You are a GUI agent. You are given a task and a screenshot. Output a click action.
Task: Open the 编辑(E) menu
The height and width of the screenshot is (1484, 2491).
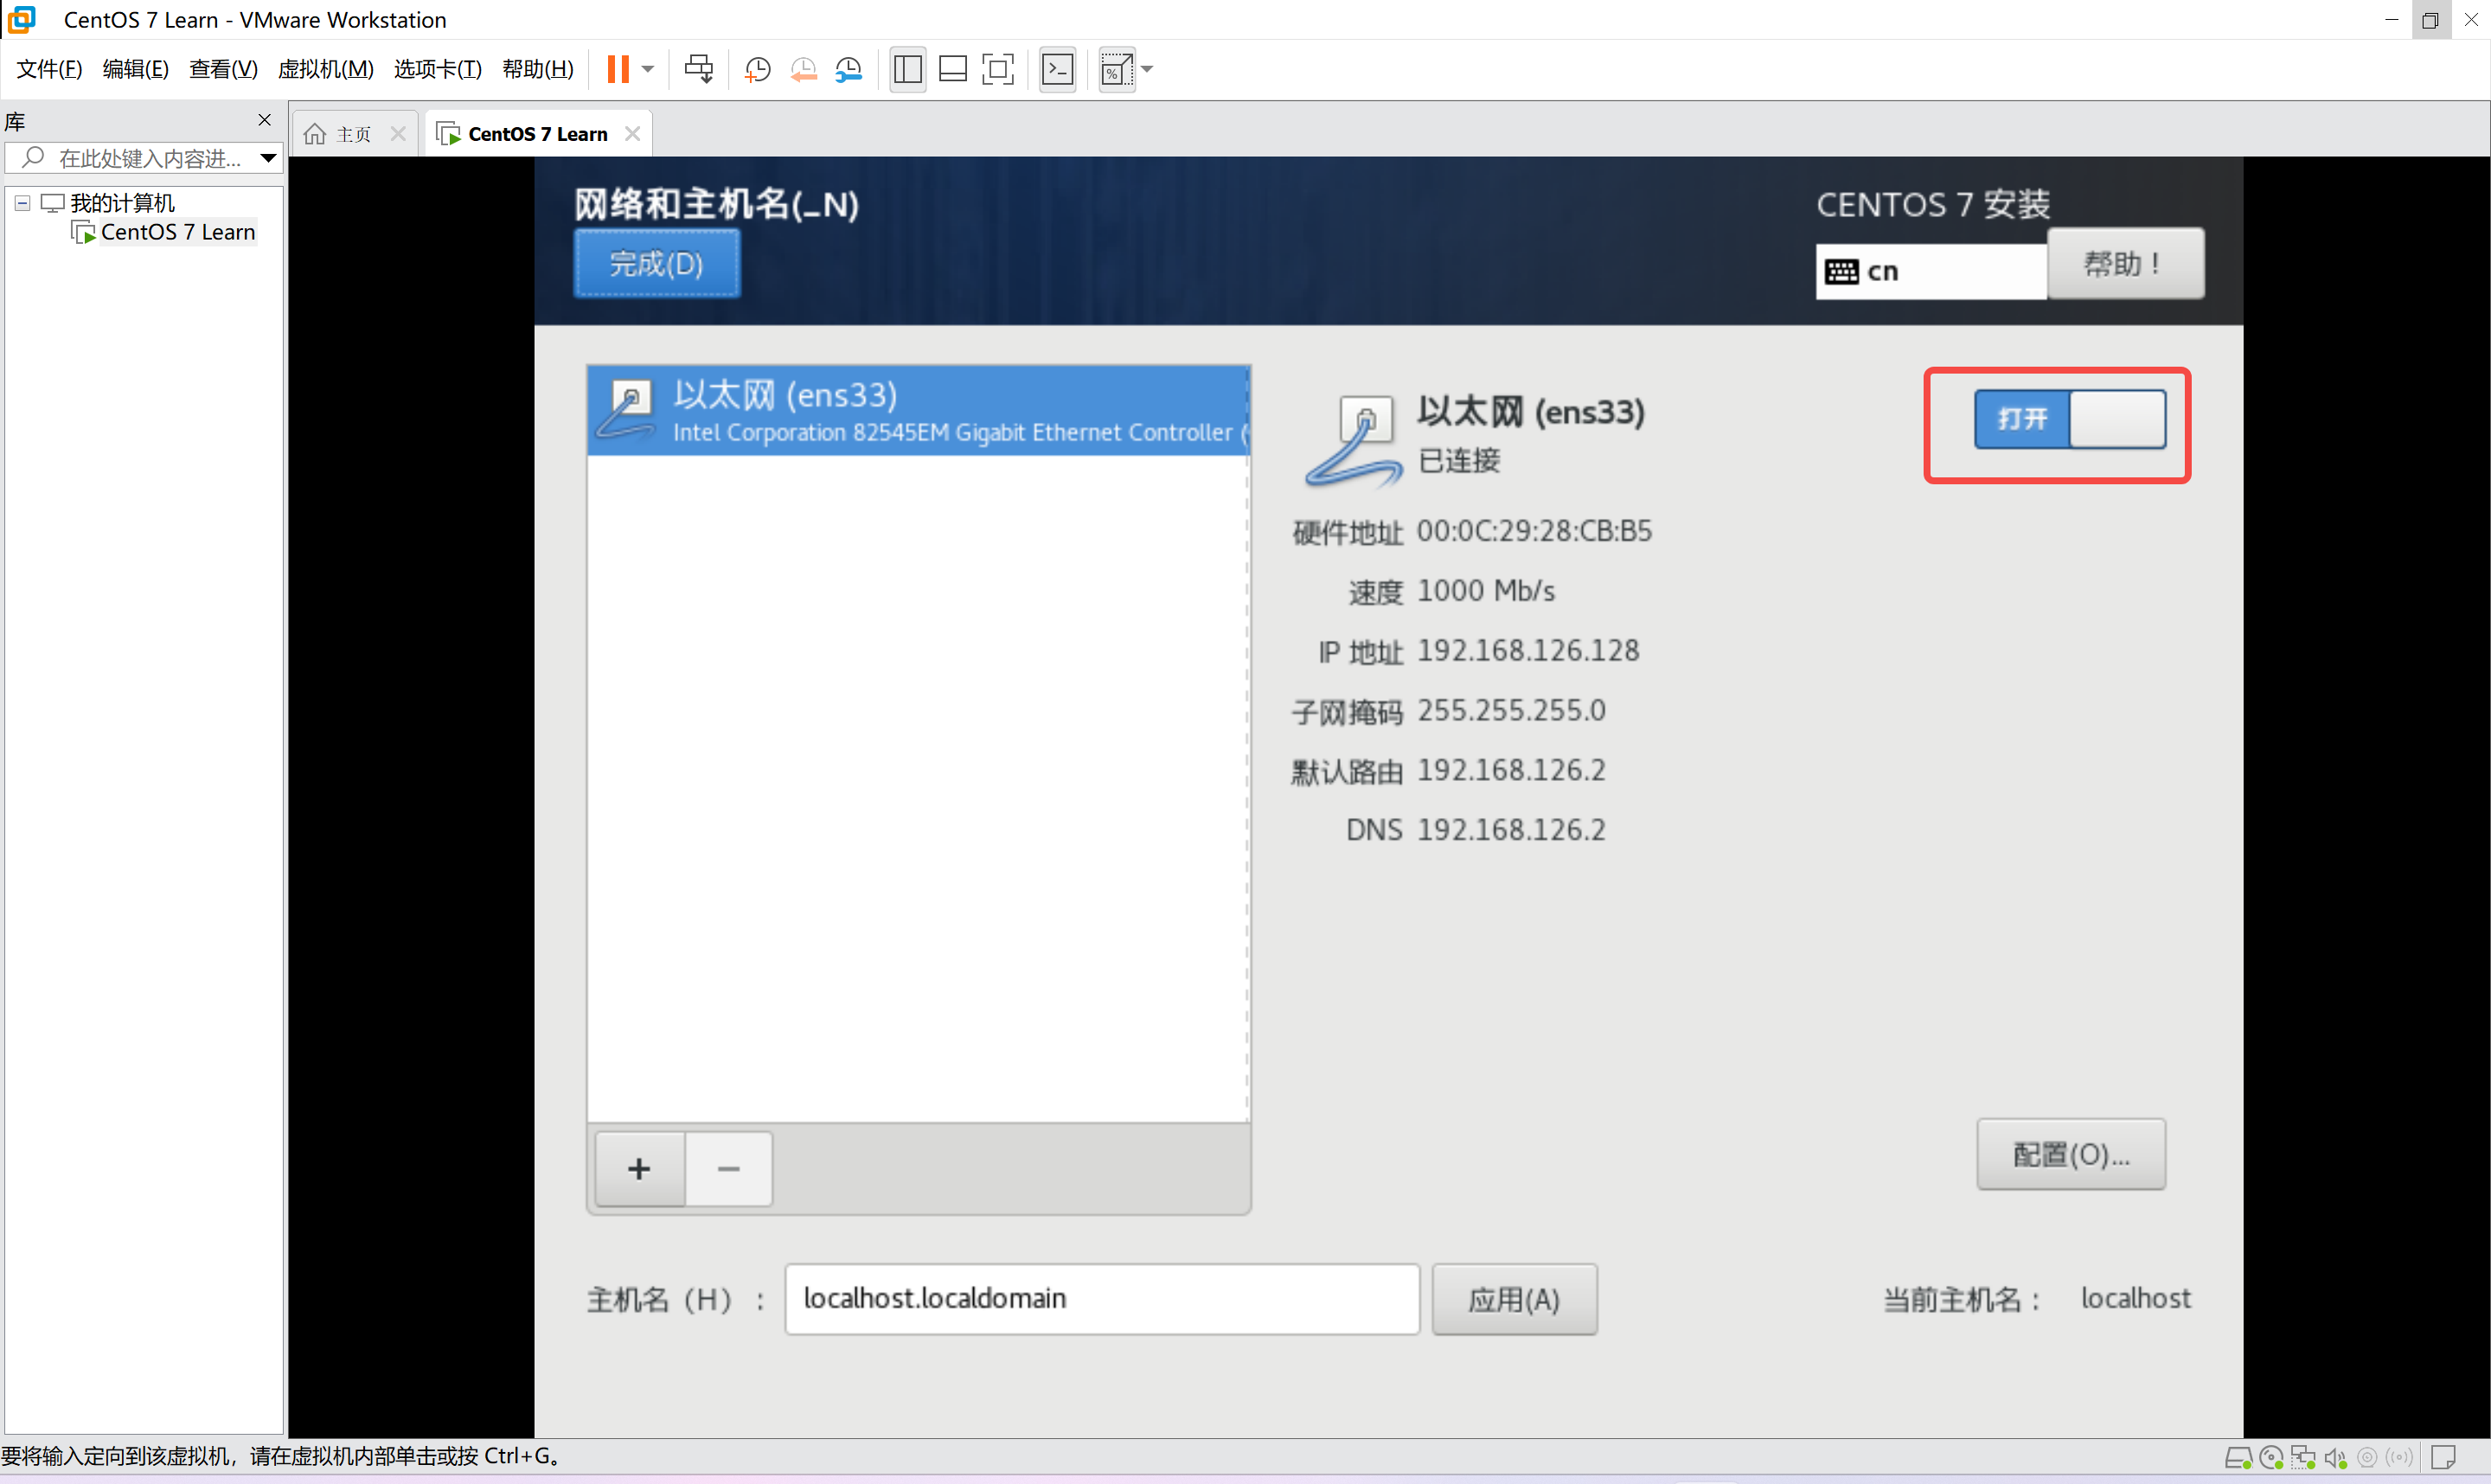(136, 69)
